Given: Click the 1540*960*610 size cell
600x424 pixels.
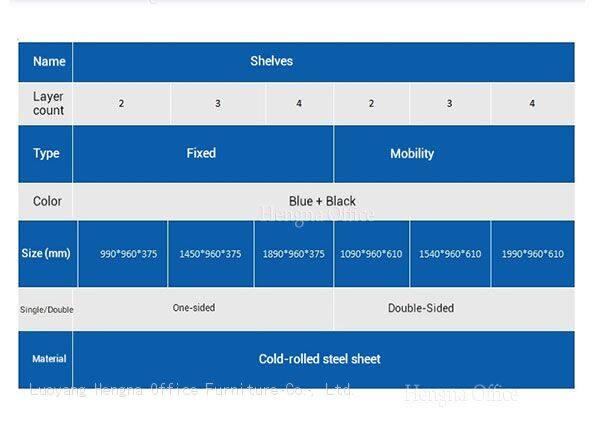Looking at the screenshot, I should point(450,254).
